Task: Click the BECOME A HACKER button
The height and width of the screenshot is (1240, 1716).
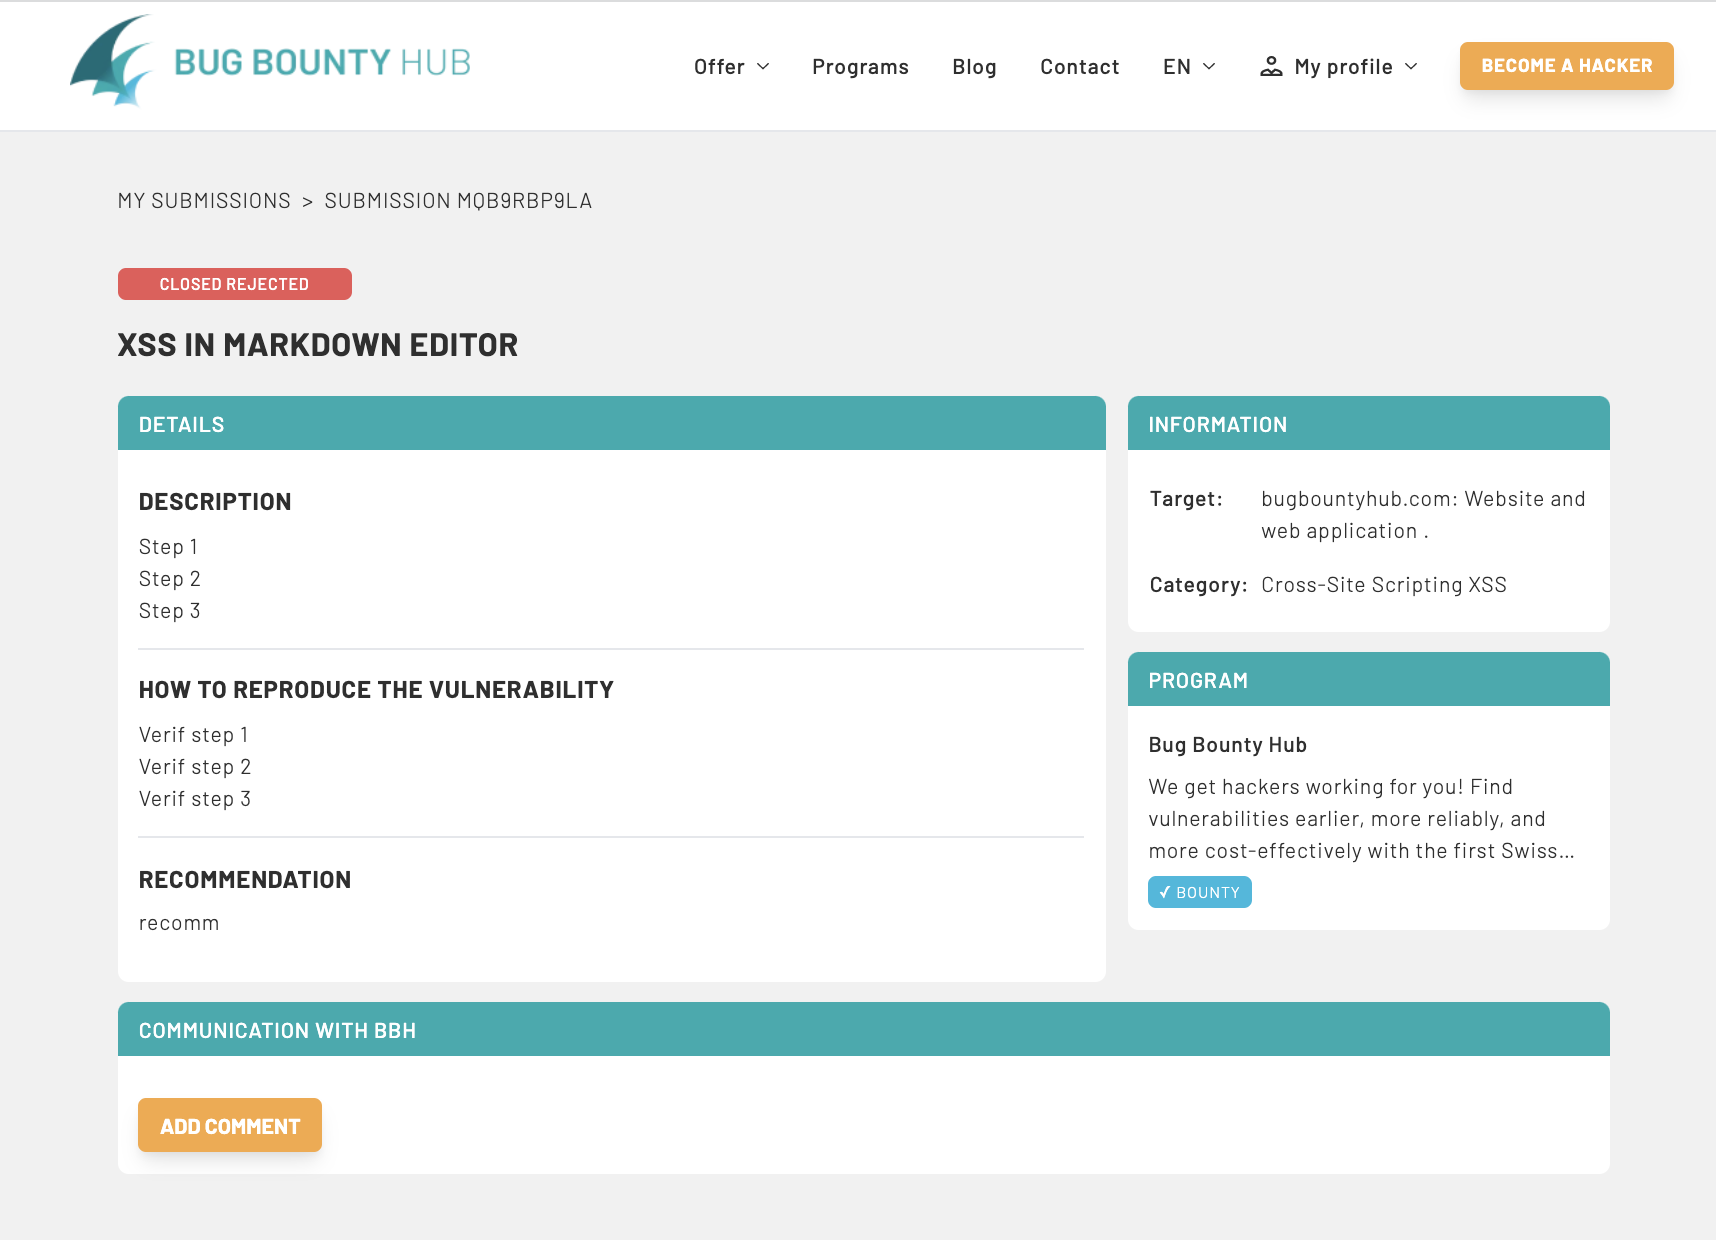Action: click(1566, 66)
